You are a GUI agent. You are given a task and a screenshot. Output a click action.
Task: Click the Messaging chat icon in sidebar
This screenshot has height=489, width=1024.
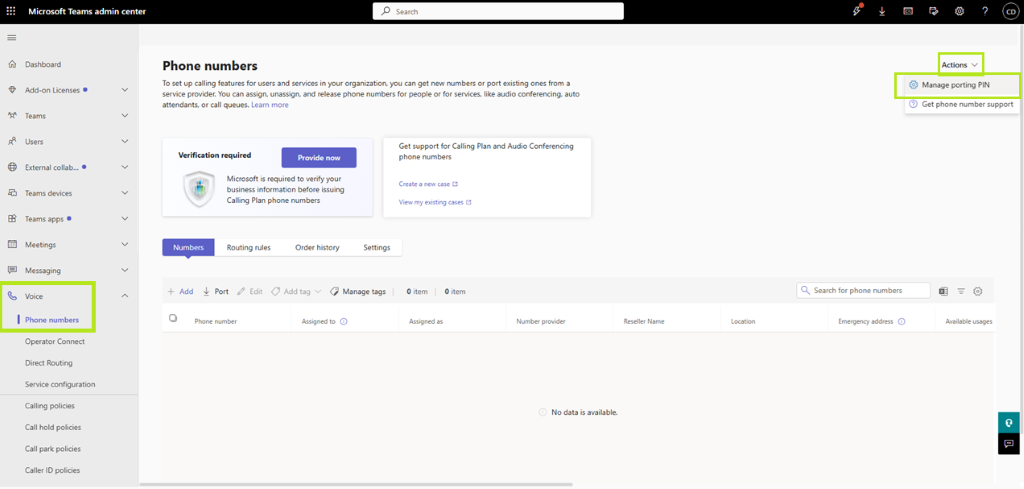pos(12,270)
